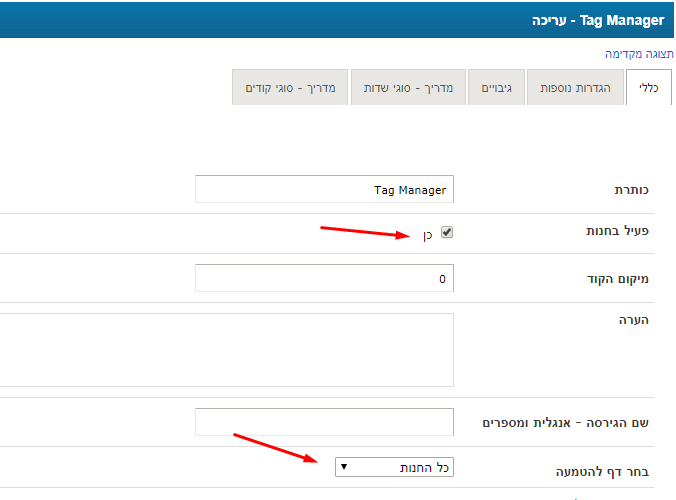Click the מיקום הקוד input field
The width and height of the screenshot is (676, 500).
pos(324,278)
